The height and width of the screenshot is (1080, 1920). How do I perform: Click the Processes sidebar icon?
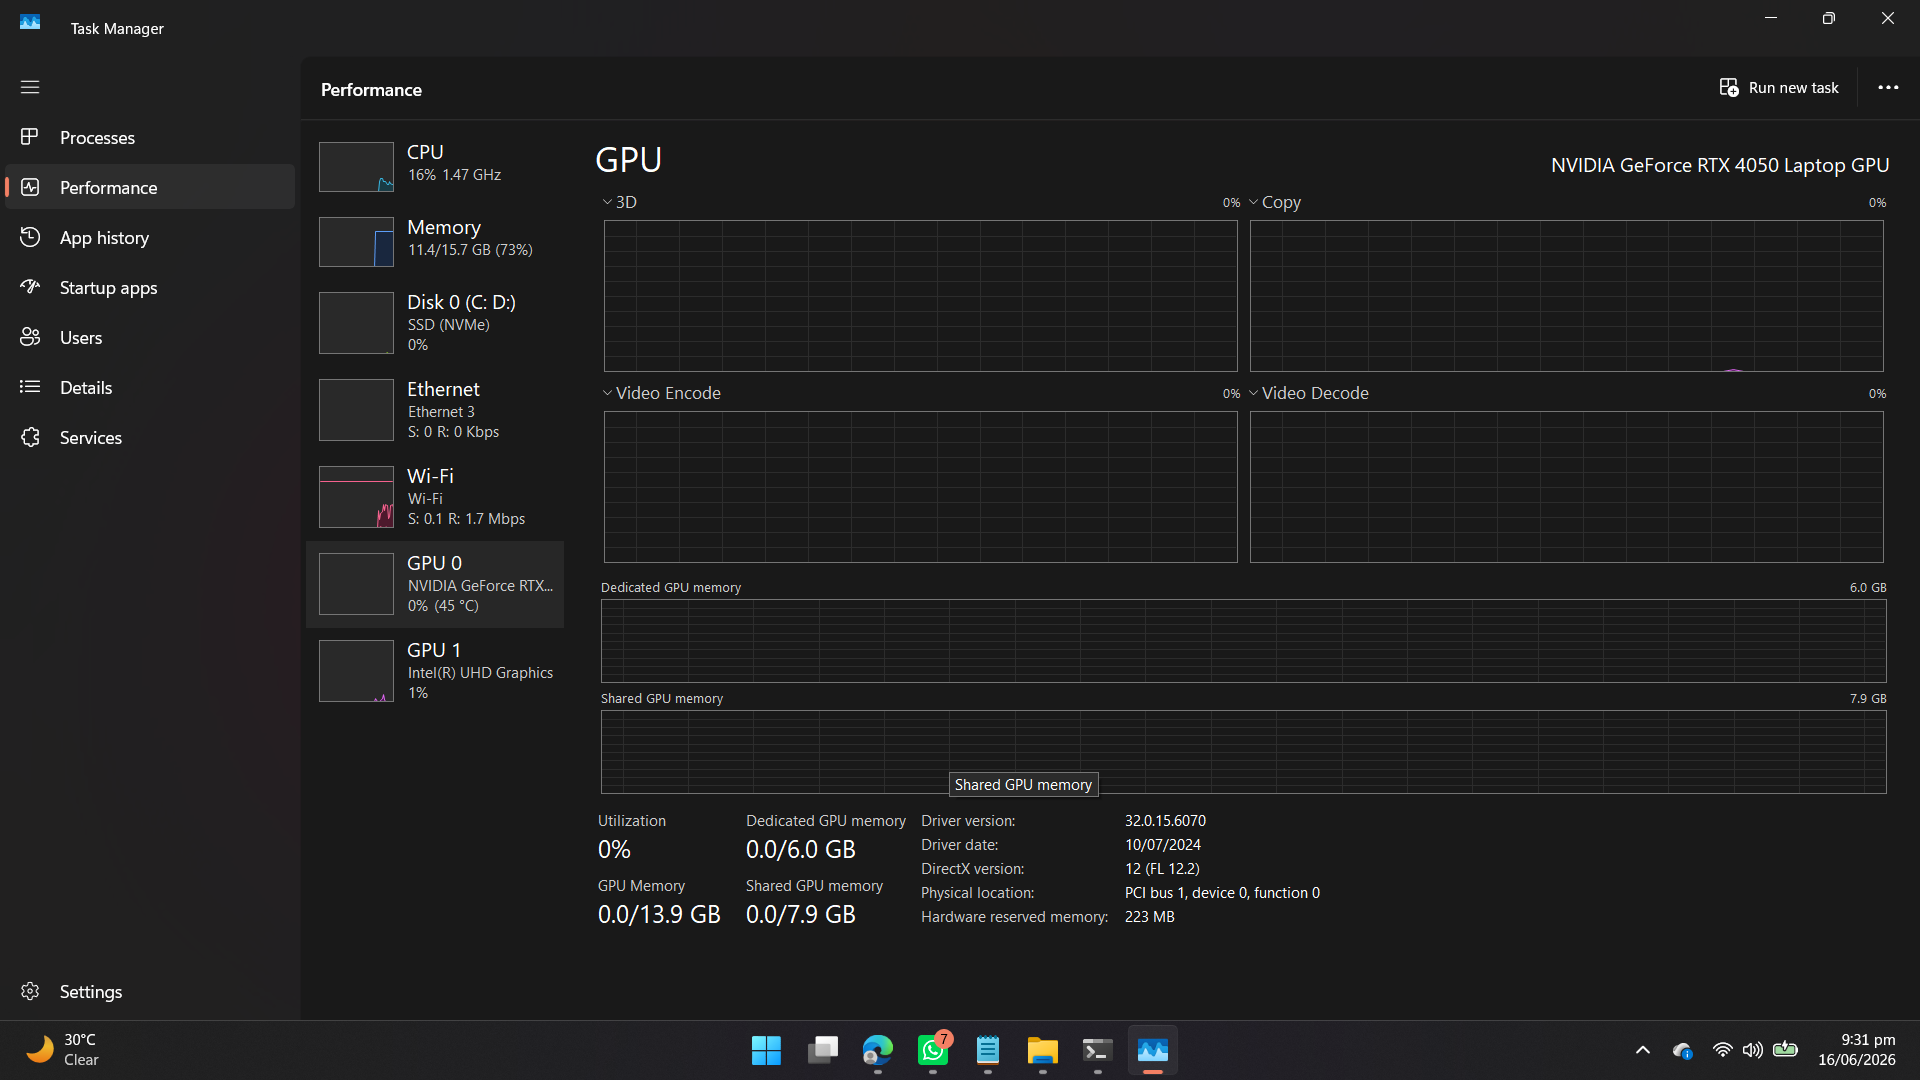30,136
